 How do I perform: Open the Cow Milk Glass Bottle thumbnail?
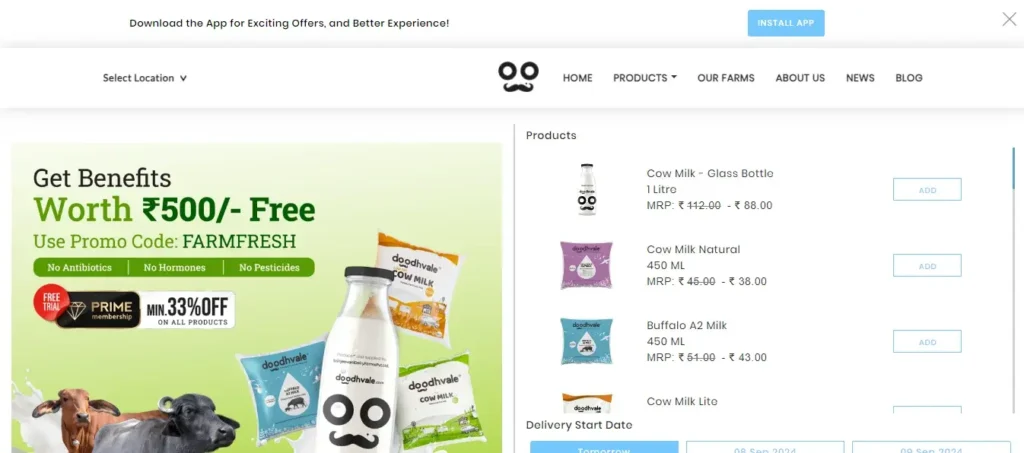pyautogui.click(x=586, y=189)
